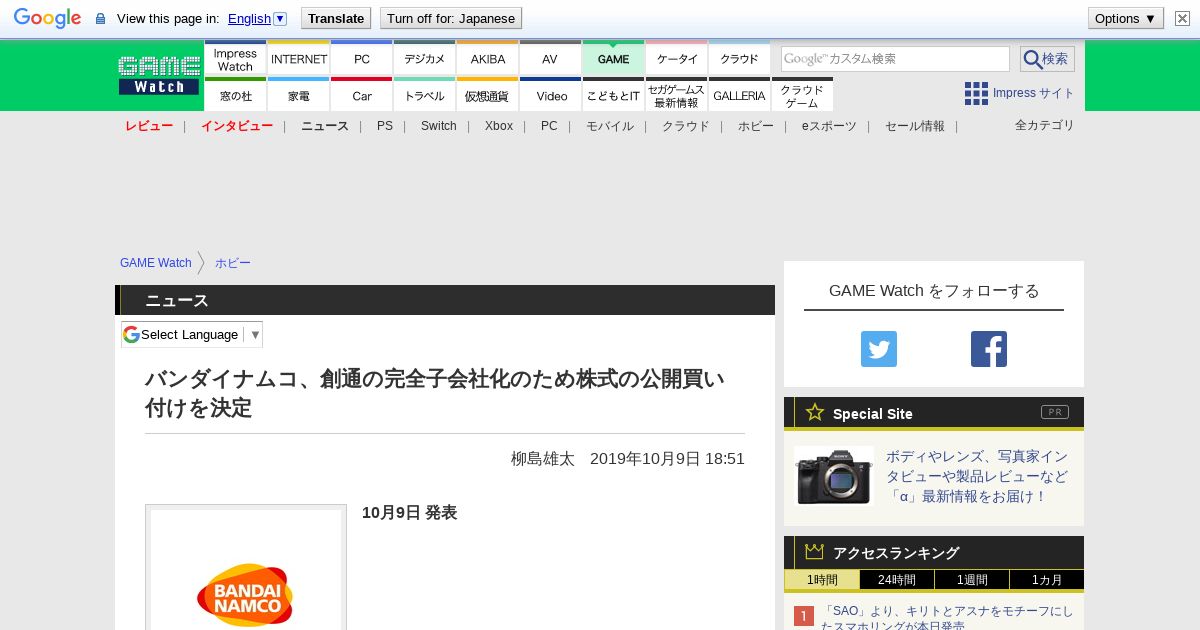Click the Impress site grid icon
1200x630 pixels.
pos(976,93)
